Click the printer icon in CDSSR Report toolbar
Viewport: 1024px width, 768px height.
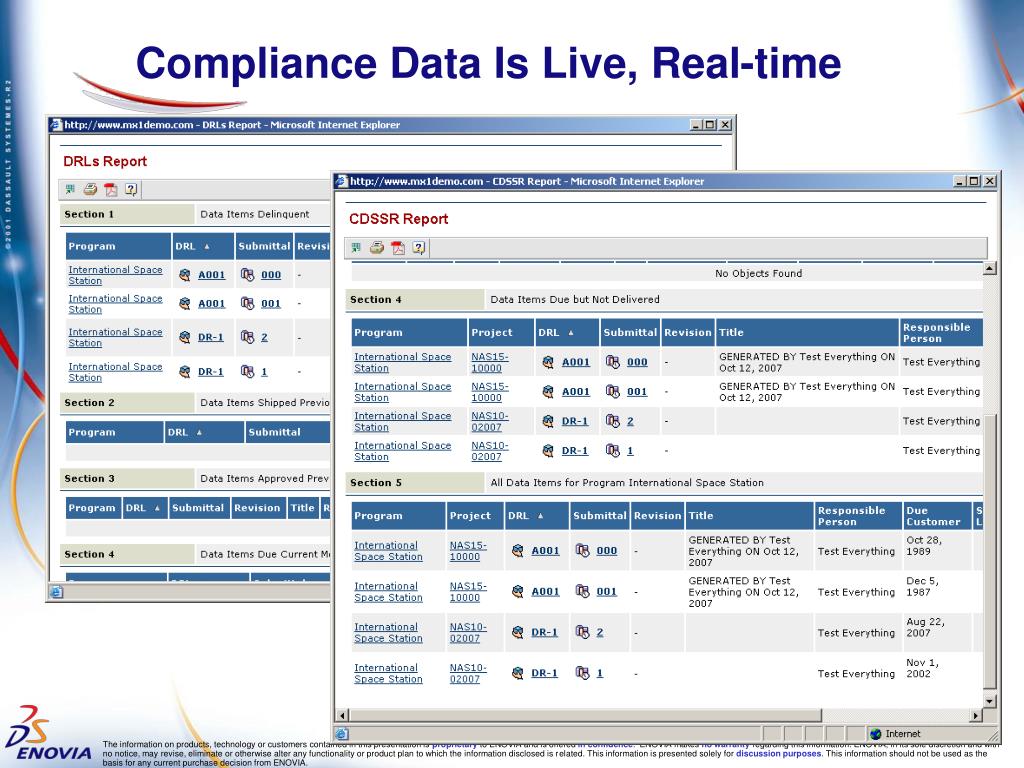pyautogui.click(x=377, y=248)
